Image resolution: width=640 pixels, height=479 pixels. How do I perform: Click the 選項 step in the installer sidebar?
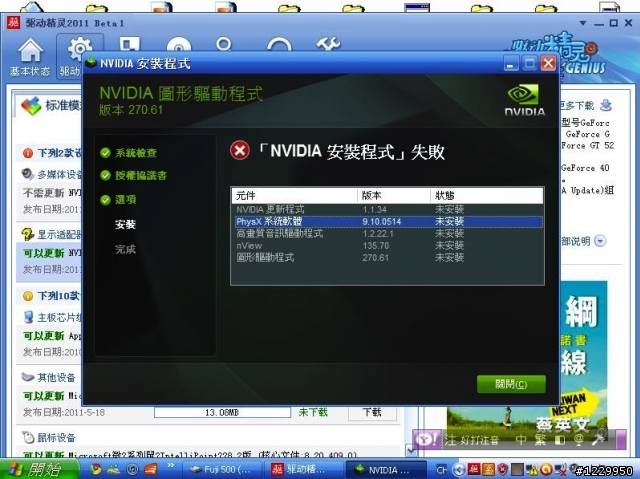click(x=126, y=200)
